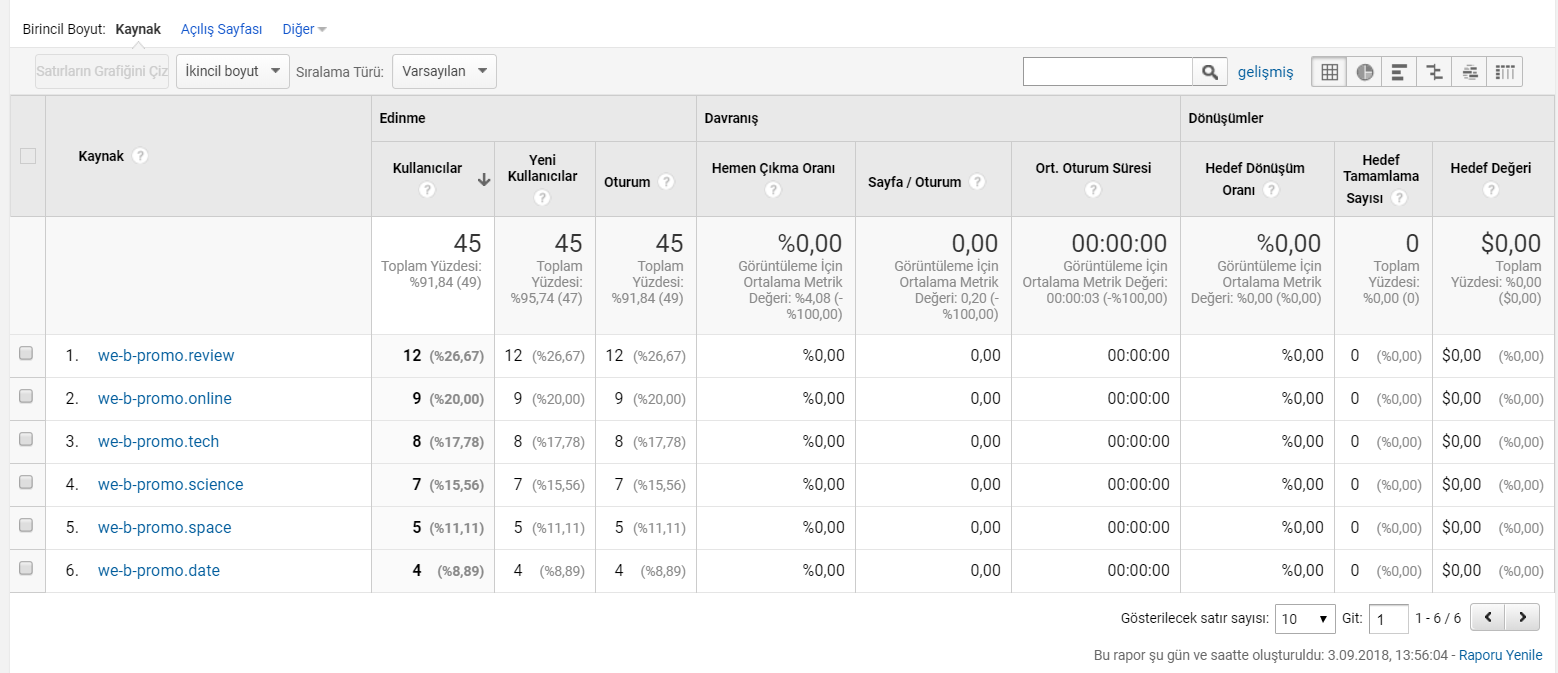
Task: Switch primary dimension to Açılış Sayfası
Action: click(221, 29)
